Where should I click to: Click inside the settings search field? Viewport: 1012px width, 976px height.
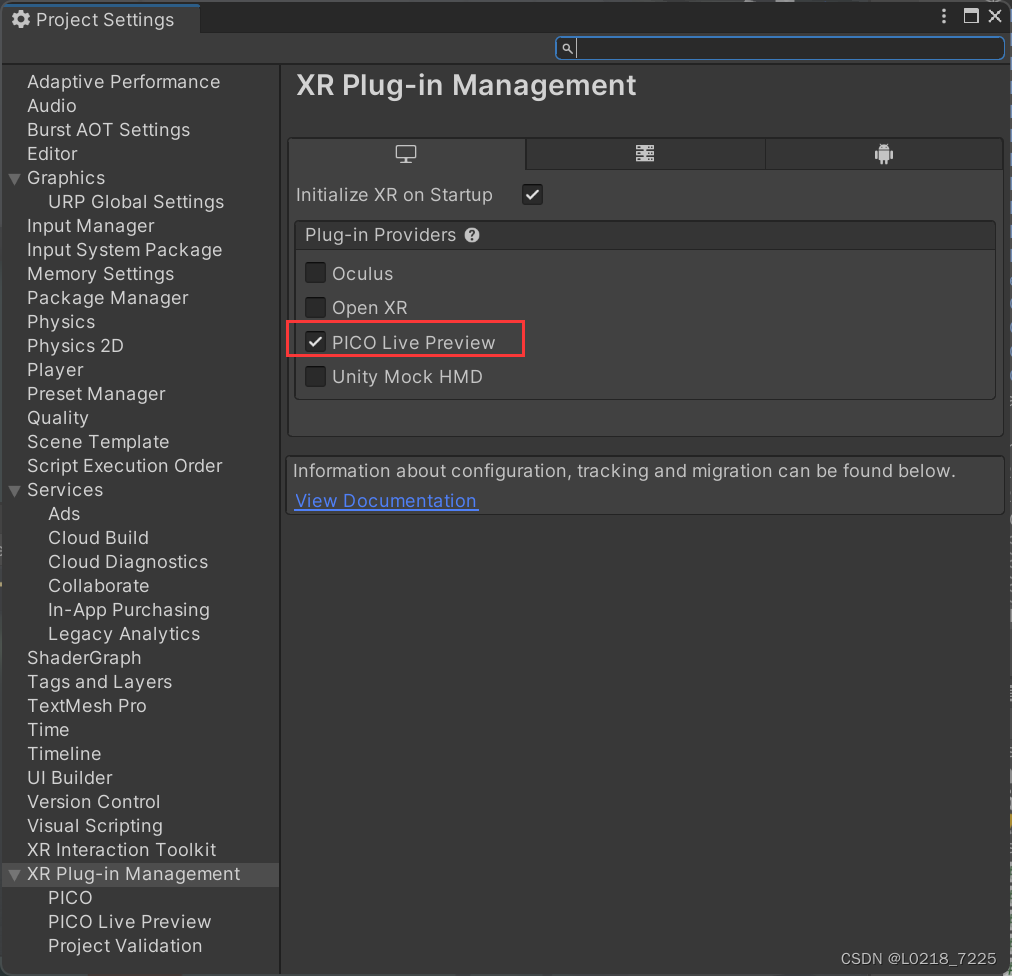point(780,47)
